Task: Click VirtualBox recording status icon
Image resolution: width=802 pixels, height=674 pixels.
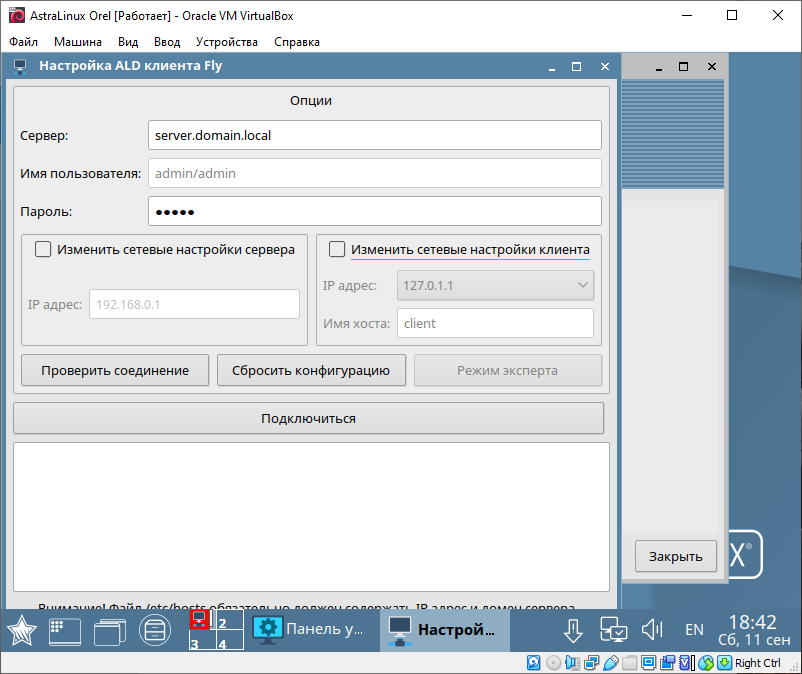Action: tap(667, 663)
